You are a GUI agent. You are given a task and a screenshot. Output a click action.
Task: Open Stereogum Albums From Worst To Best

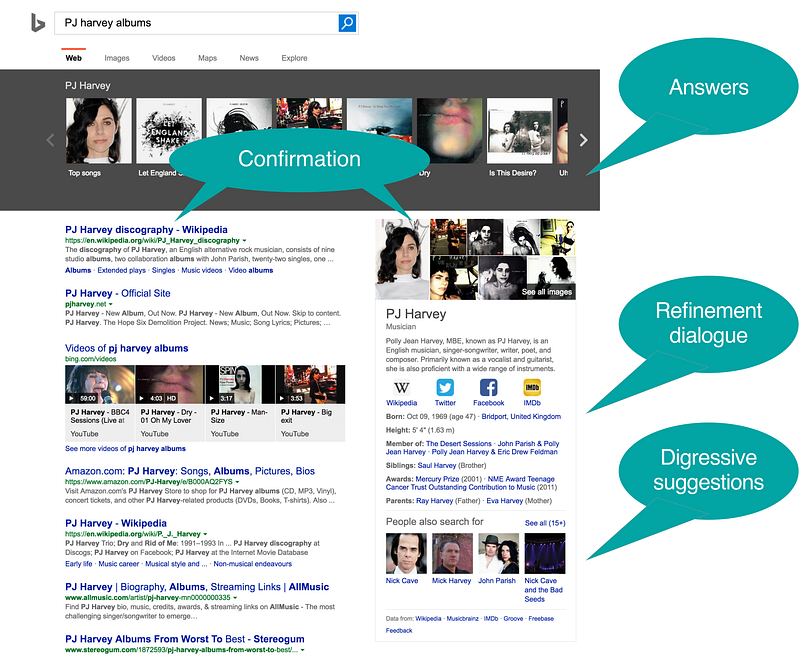185,639
